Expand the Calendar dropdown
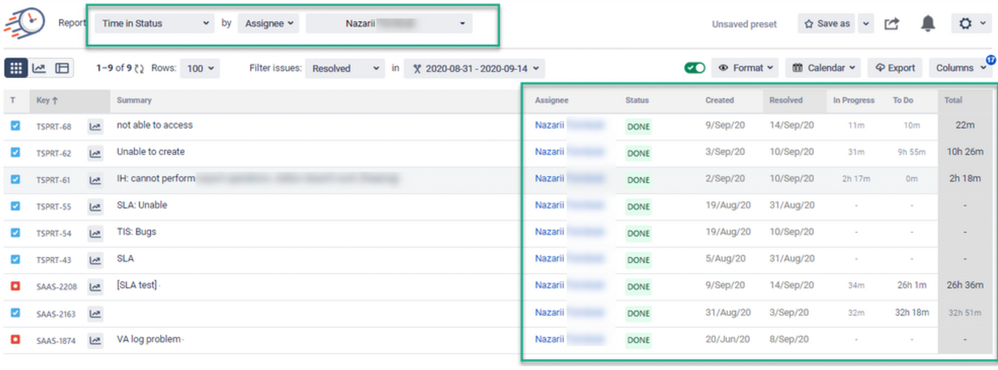 tap(823, 68)
